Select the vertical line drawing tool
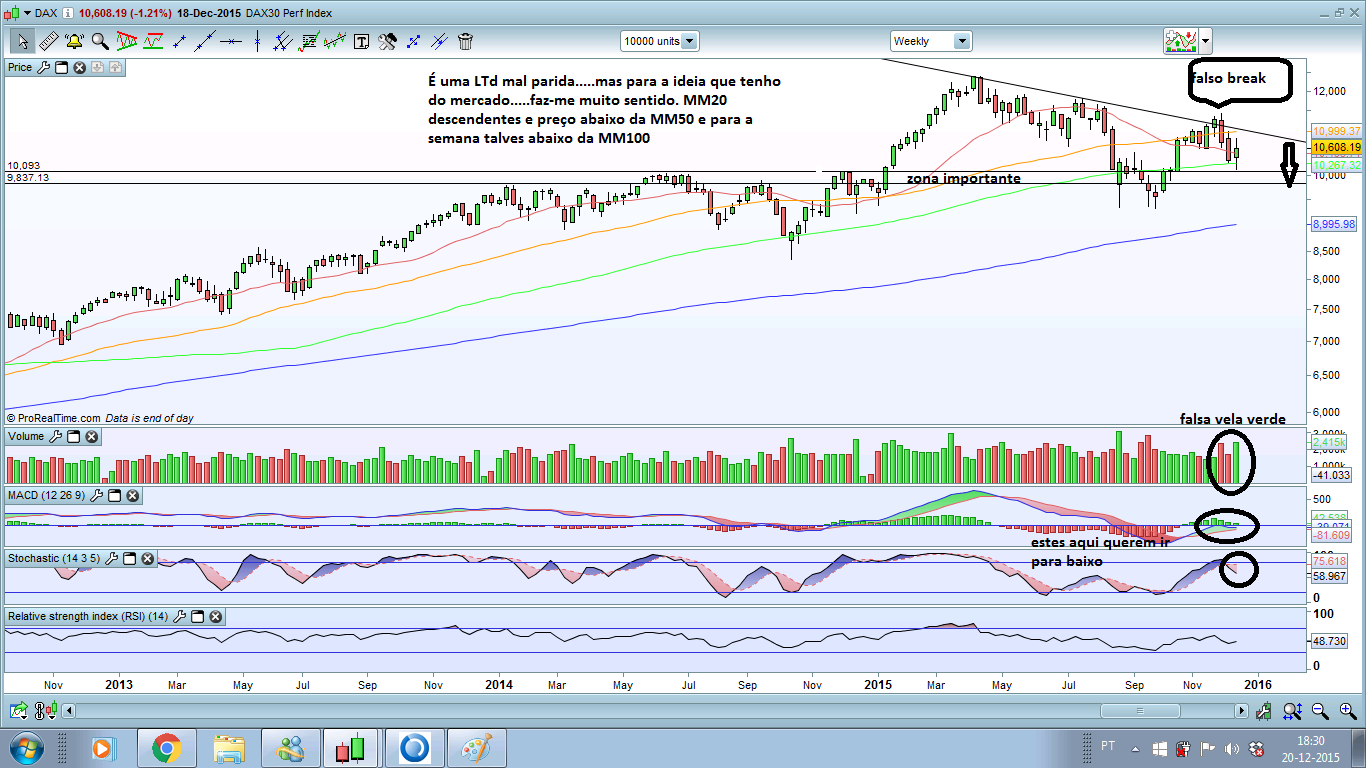This screenshot has width=1366, height=768. [257, 41]
